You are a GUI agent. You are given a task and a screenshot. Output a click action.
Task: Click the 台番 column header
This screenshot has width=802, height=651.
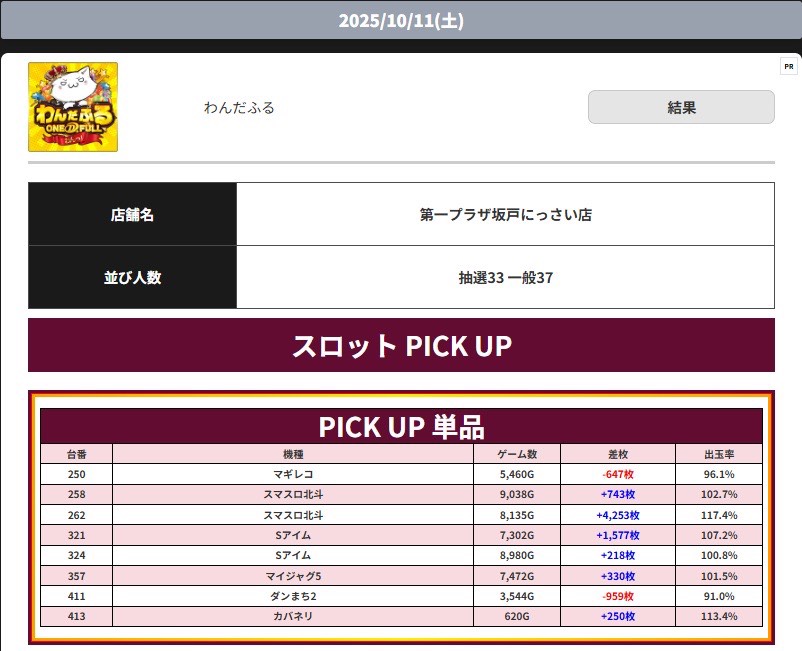coord(76,454)
